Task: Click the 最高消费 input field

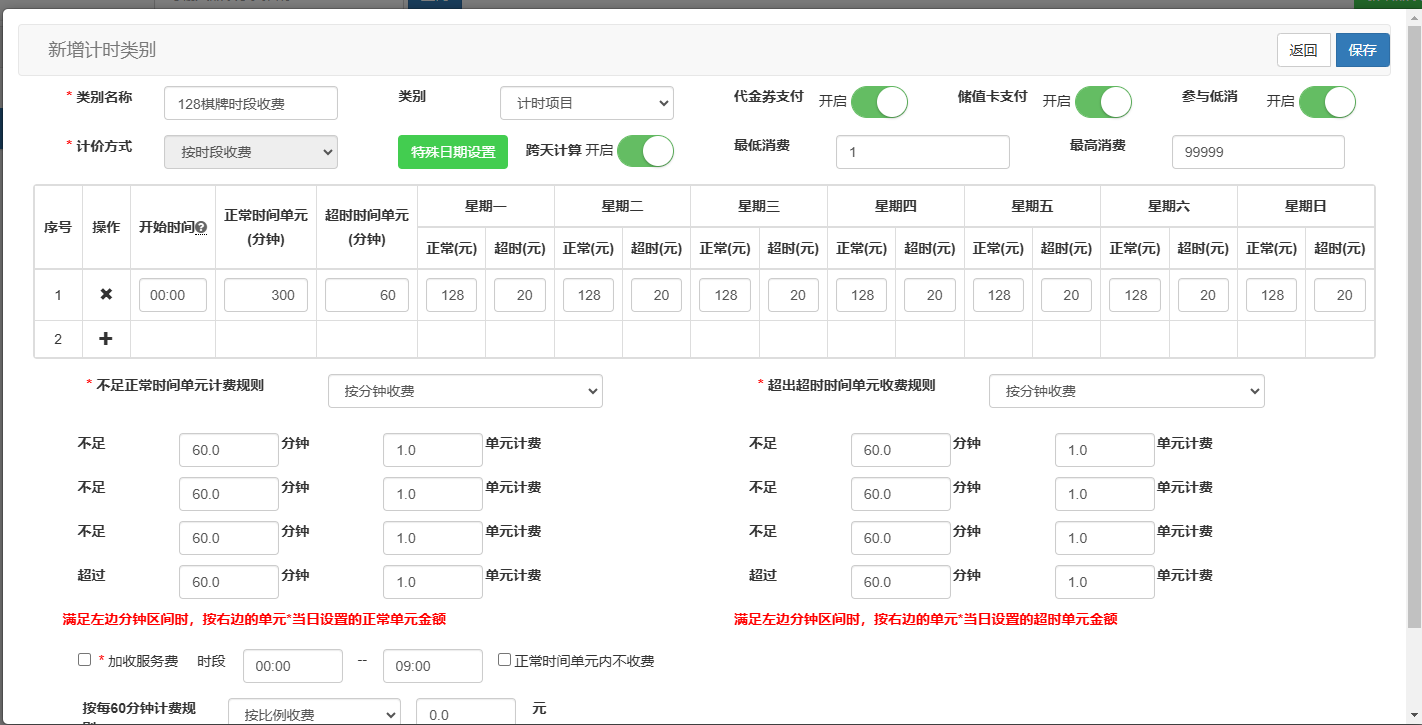Action: (x=1257, y=152)
